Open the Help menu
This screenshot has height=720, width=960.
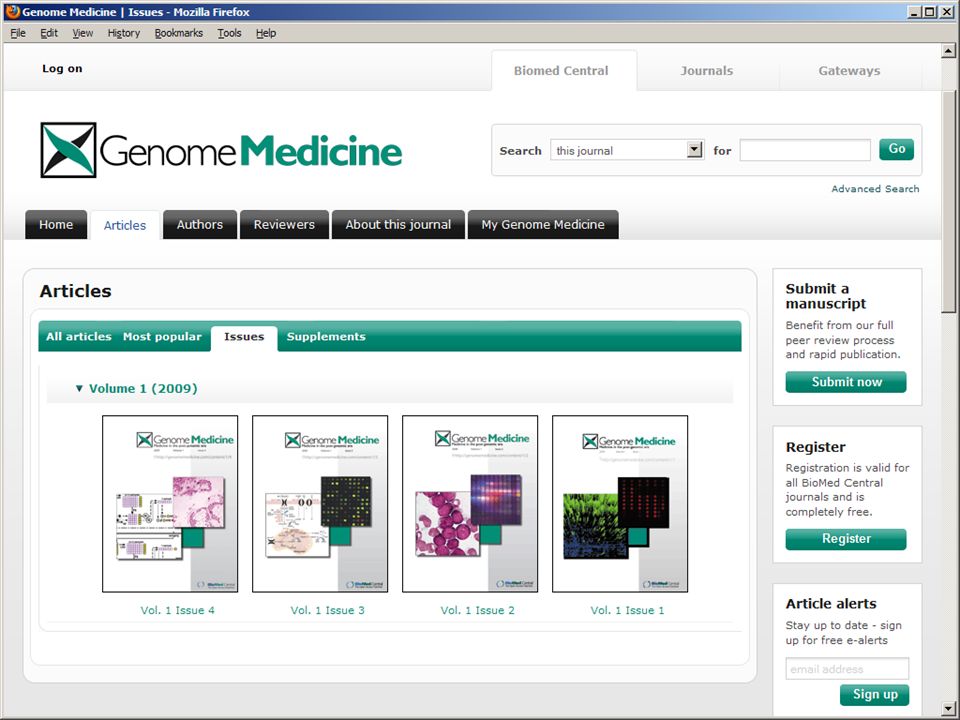[x=266, y=33]
